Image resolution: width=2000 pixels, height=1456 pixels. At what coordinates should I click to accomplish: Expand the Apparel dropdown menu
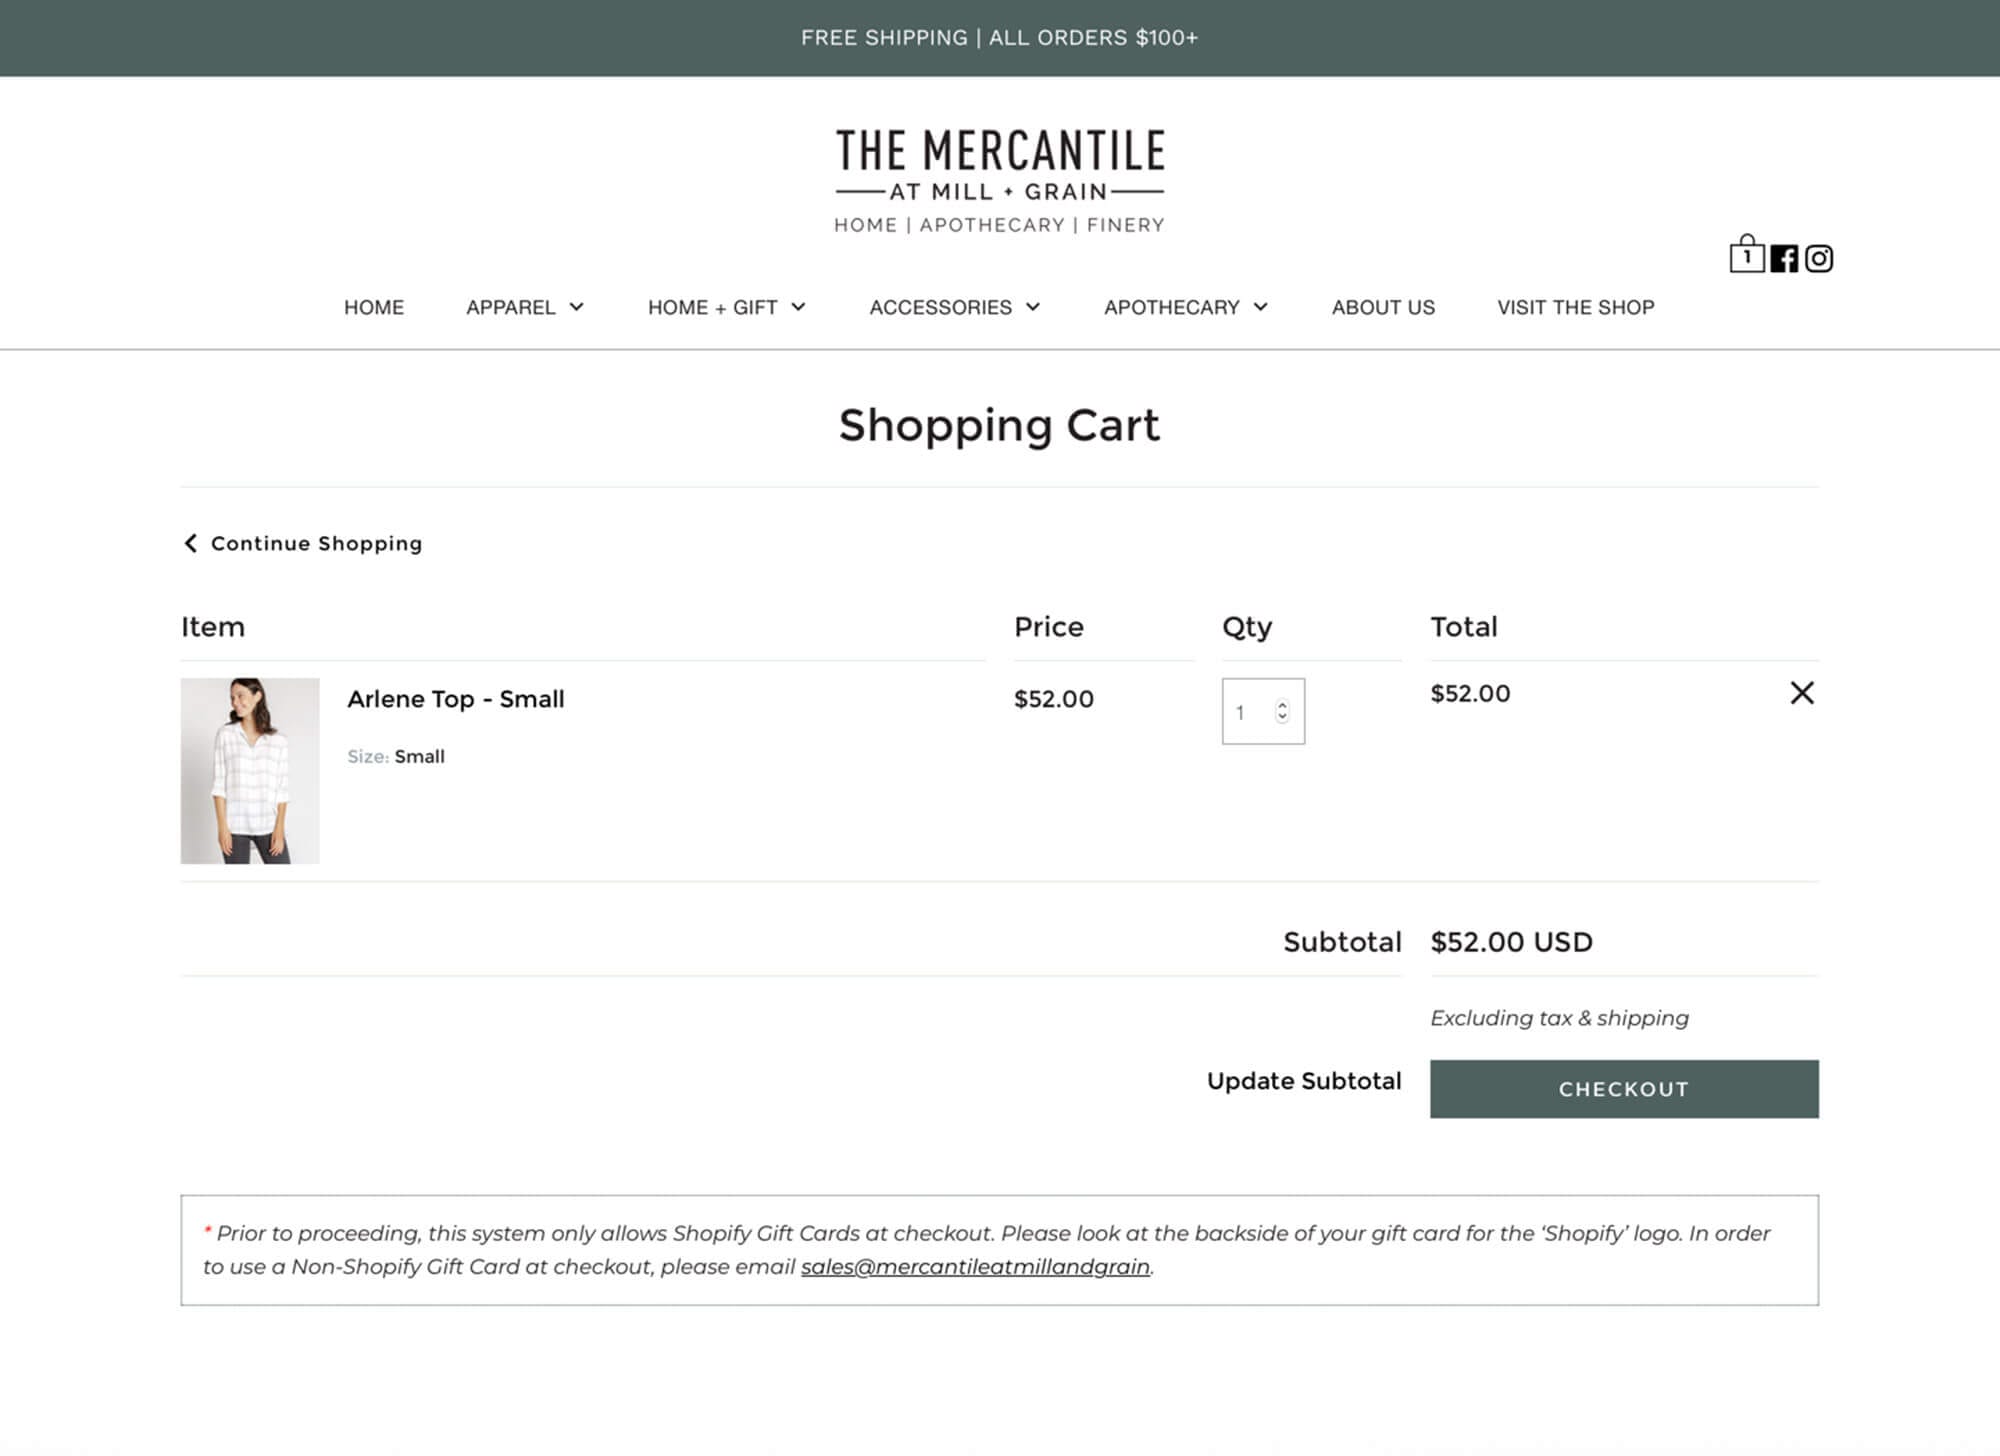pyautogui.click(x=525, y=308)
